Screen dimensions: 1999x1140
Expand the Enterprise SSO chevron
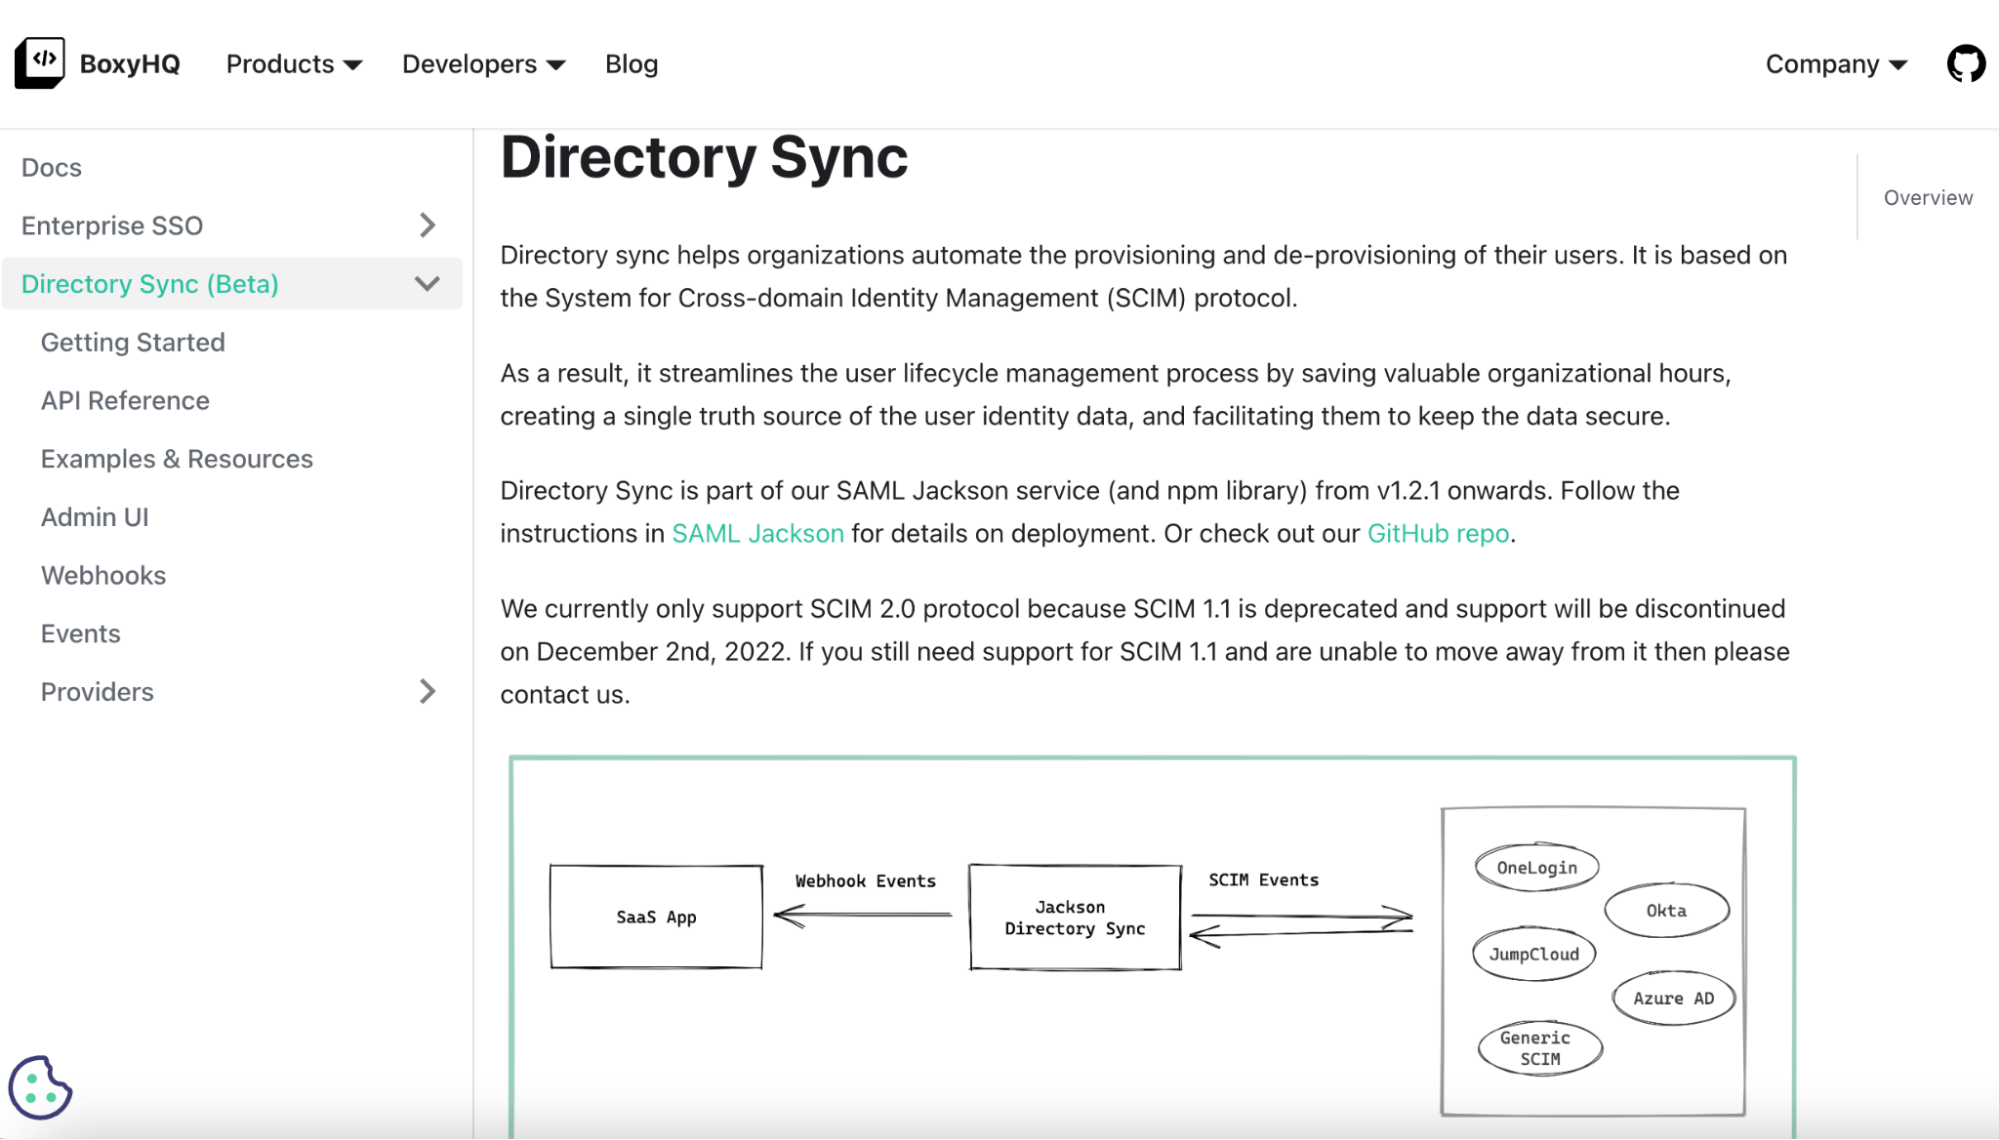pyautogui.click(x=427, y=225)
